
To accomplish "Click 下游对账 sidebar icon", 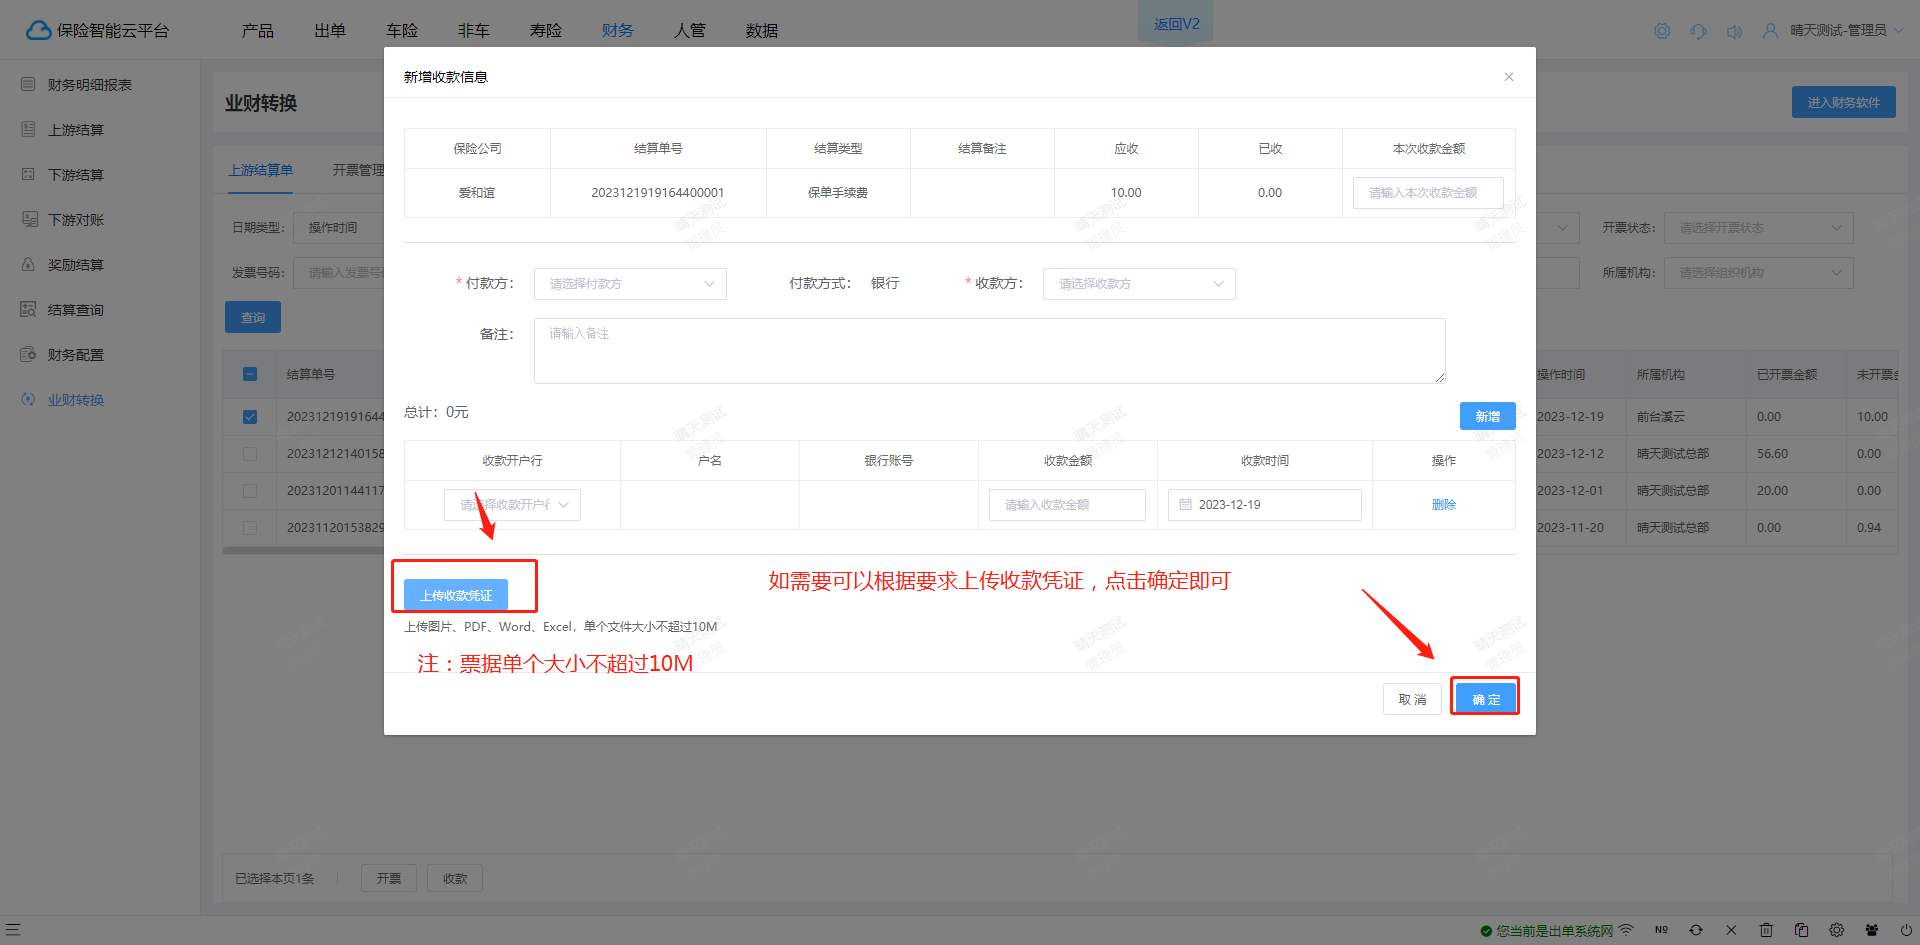I will click(x=28, y=220).
